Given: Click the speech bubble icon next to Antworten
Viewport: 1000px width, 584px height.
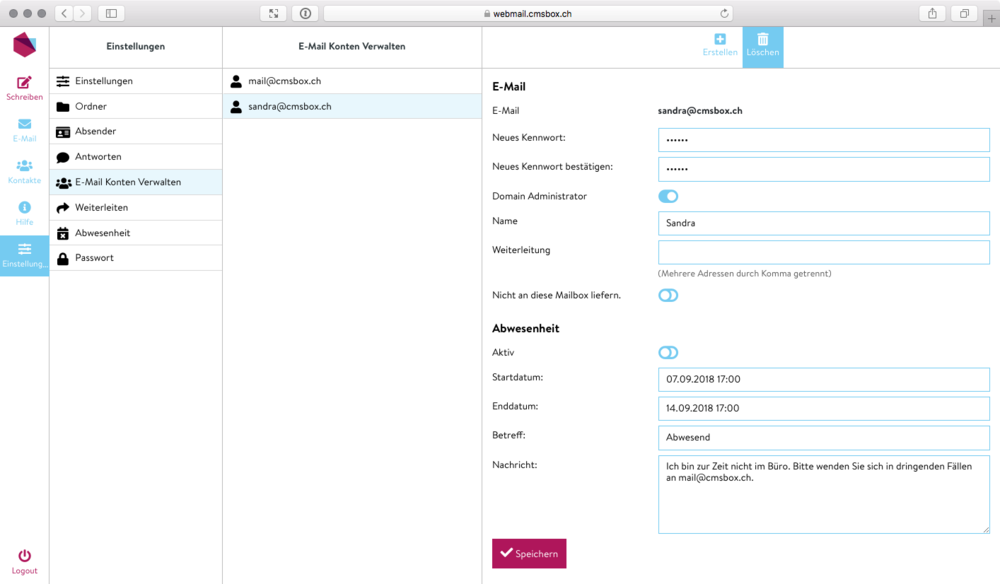Looking at the screenshot, I should pos(62,157).
